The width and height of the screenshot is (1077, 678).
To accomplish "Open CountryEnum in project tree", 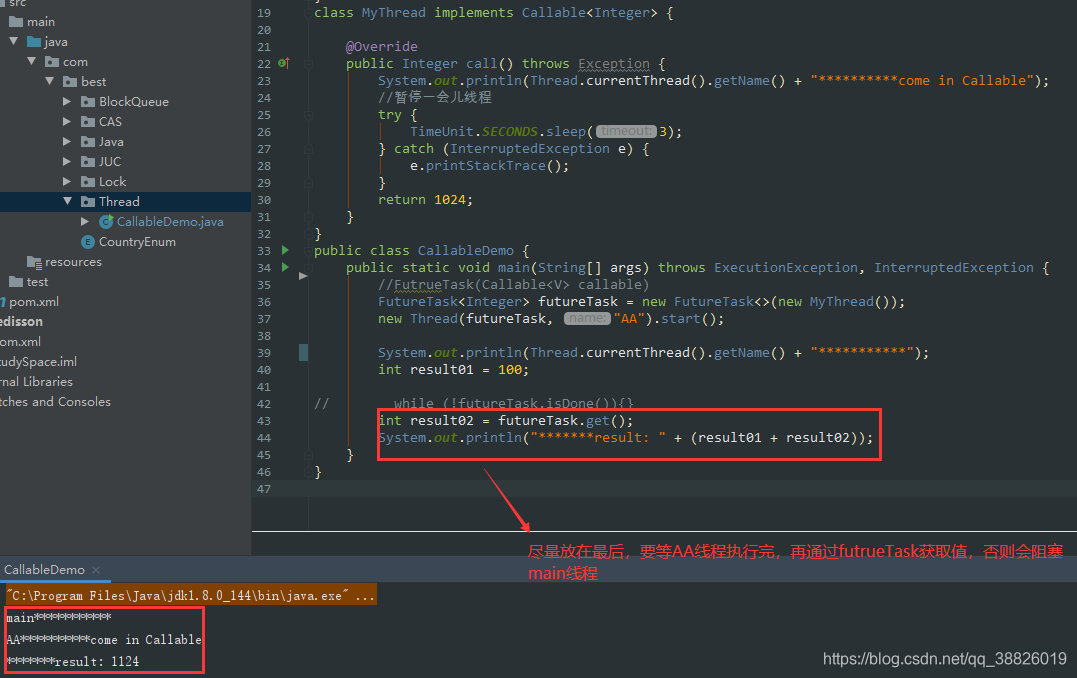I will click(137, 242).
